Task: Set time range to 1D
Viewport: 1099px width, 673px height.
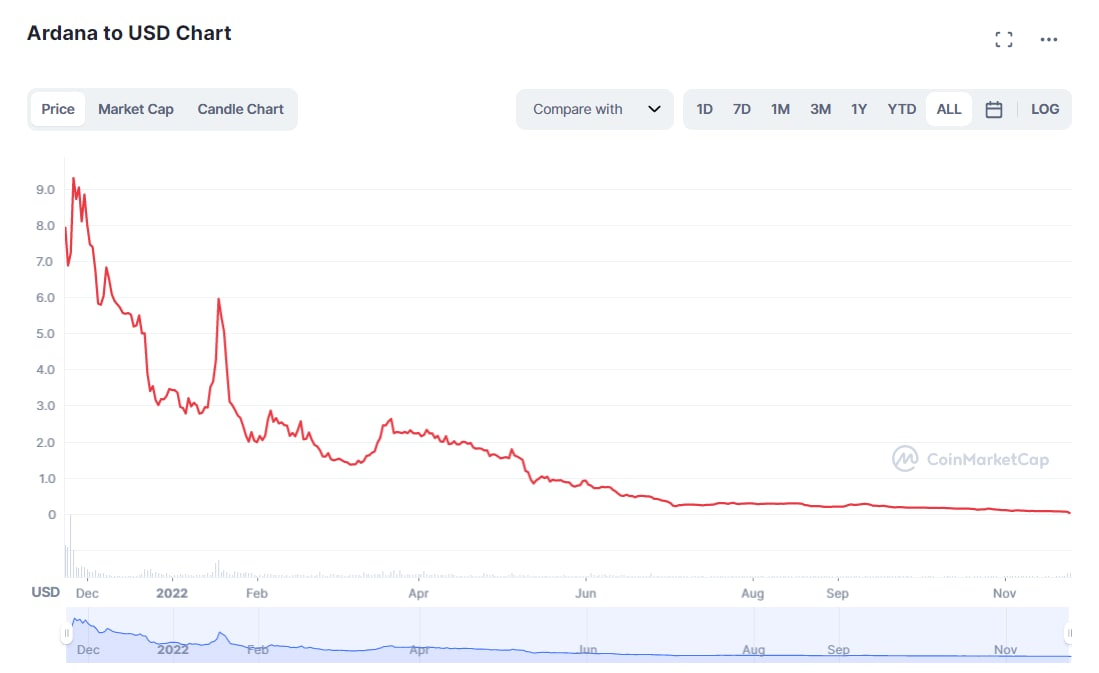Action: click(x=705, y=109)
